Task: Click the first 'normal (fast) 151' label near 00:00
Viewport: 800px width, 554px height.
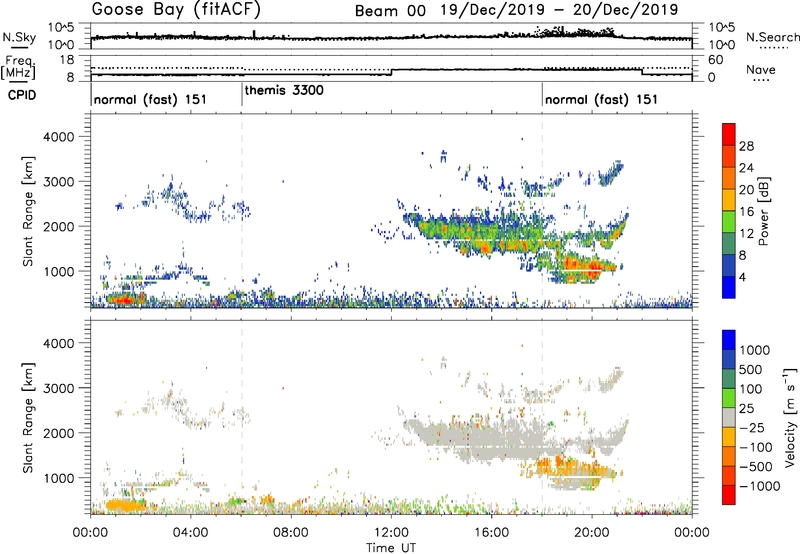Action: pos(150,99)
